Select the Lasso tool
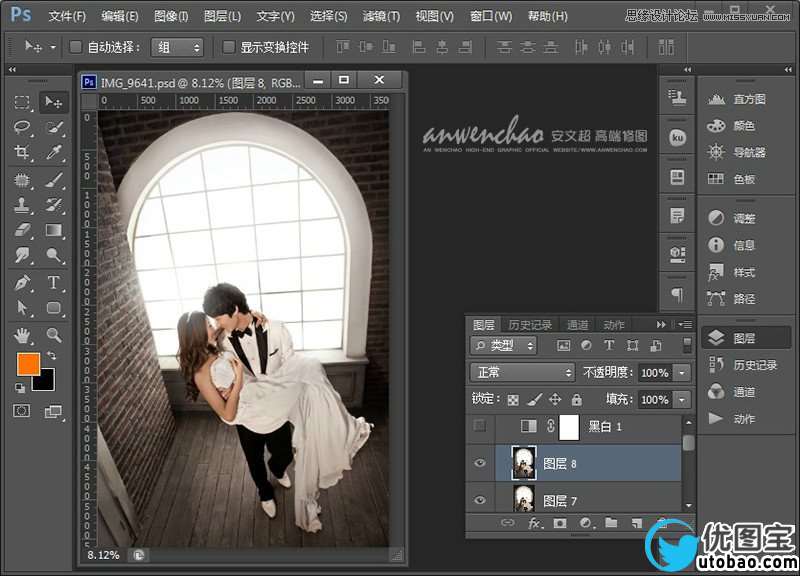This screenshot has height=576, width=800. (x=22, y=127)
